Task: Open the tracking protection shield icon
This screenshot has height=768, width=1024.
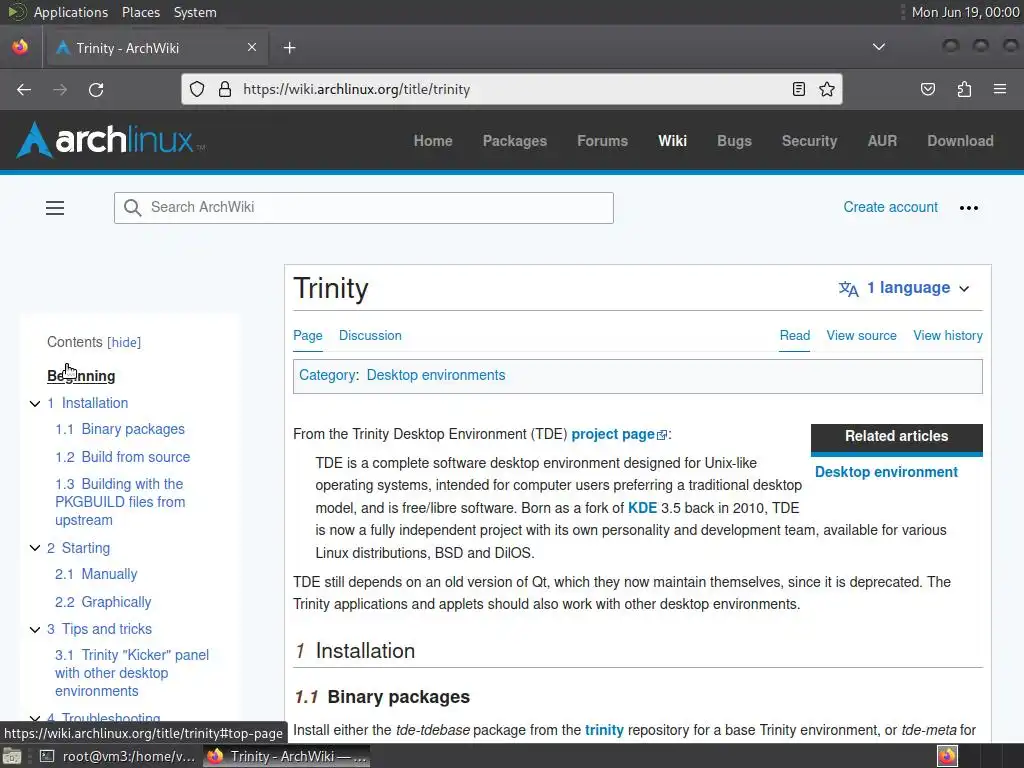Action: click(197, 89)
